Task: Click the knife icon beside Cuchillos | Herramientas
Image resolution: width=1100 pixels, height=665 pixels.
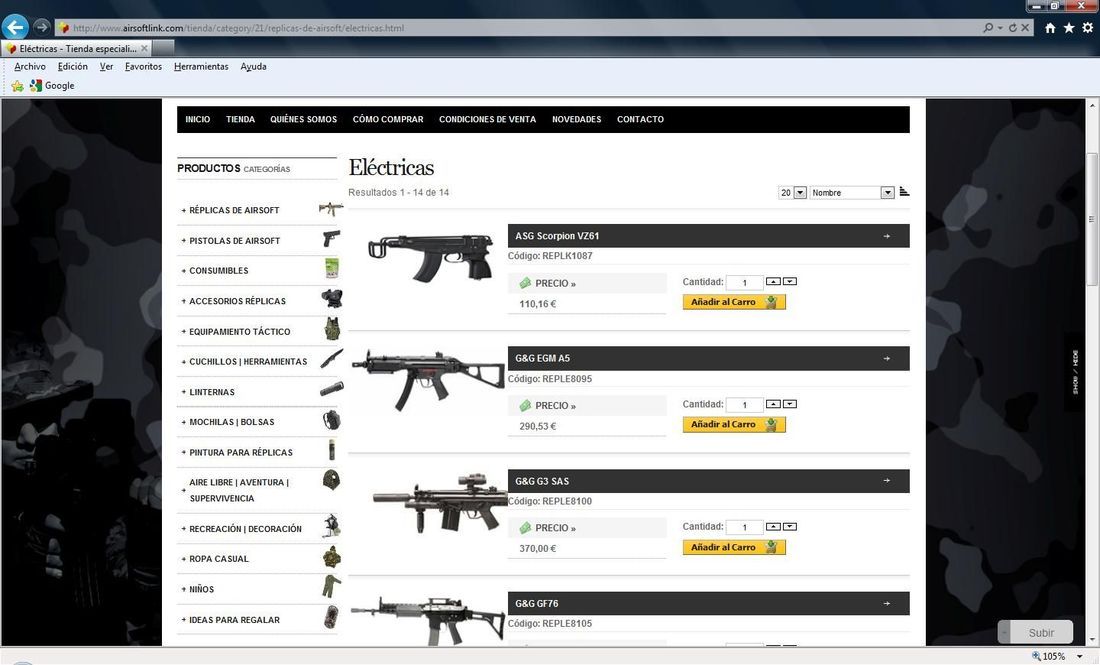Action: 332,359
